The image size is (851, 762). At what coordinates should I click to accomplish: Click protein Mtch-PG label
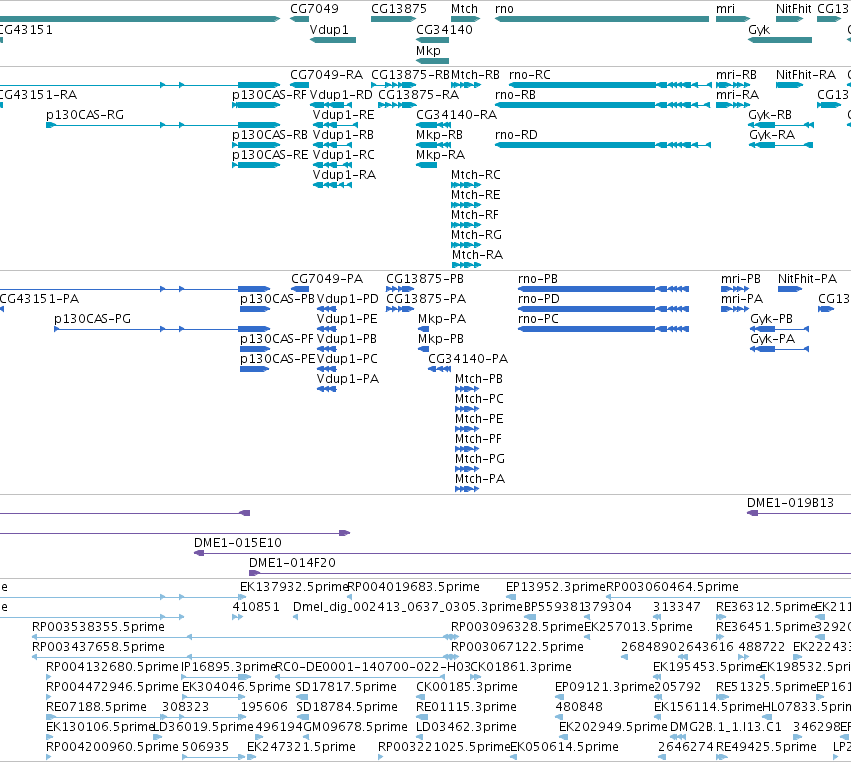pyautogui.click(x=480, y=459)
